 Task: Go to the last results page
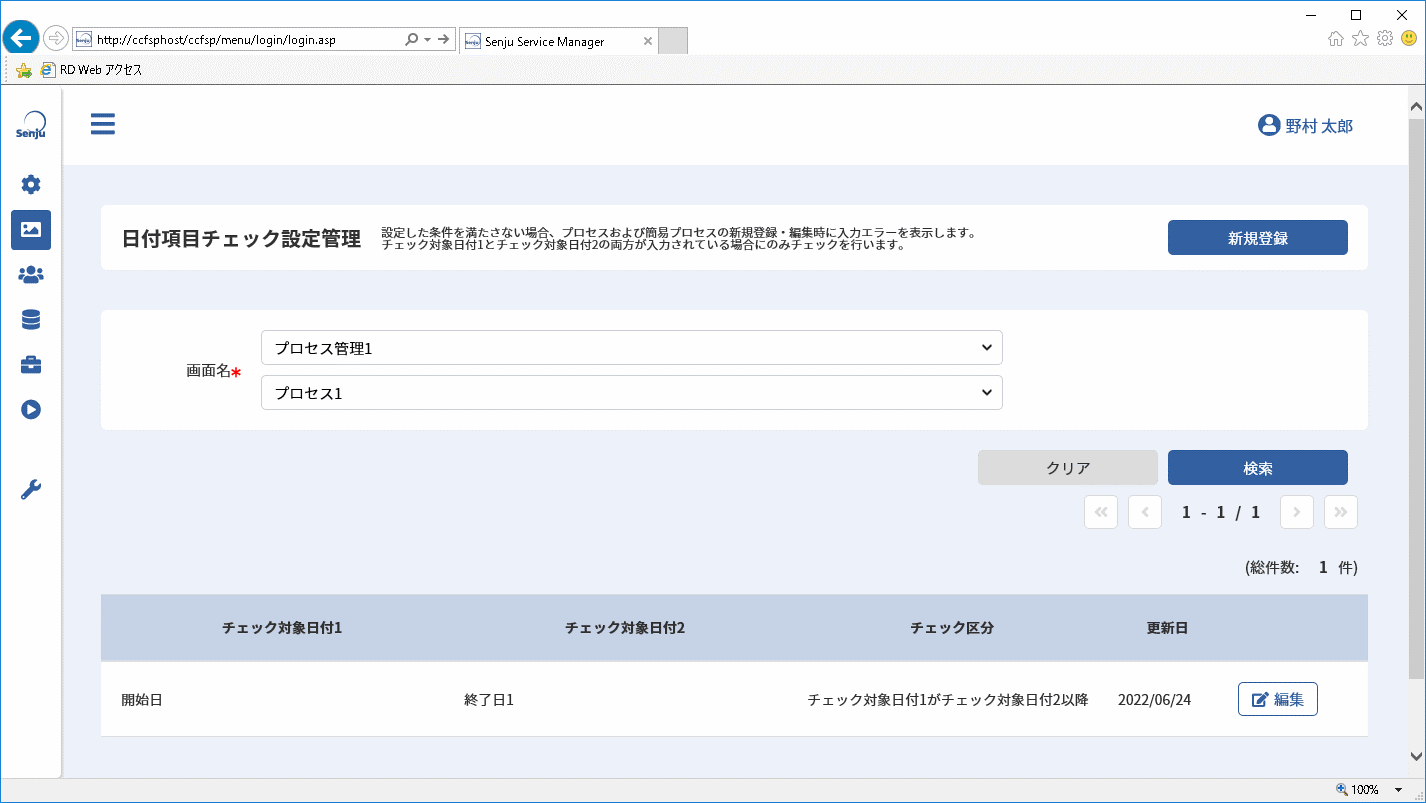(x=1341, y=512)
